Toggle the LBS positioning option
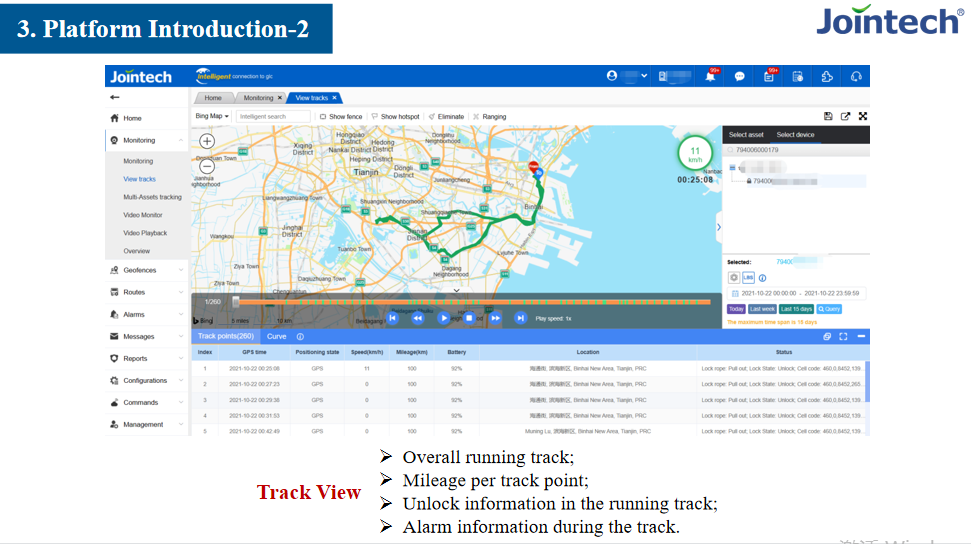Screen dimensions: 971x544 pyautogui.click(x=747, y=278)
